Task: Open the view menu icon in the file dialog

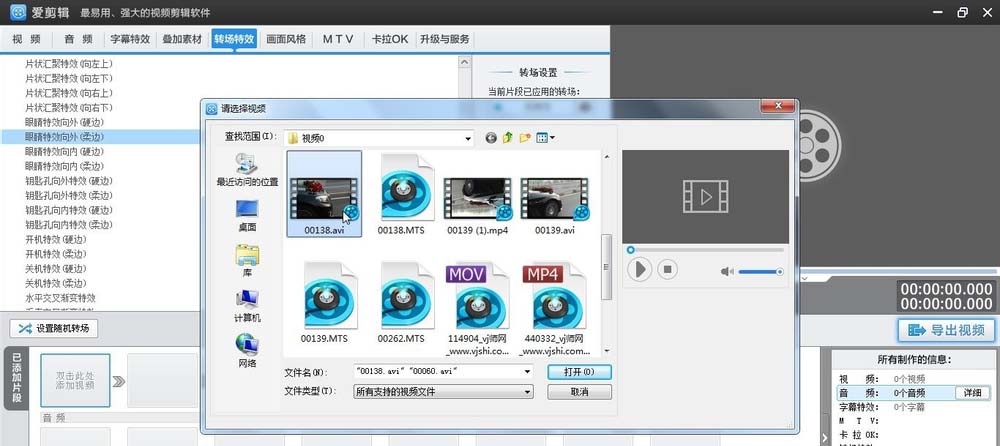Action: [x=545, y=137]
